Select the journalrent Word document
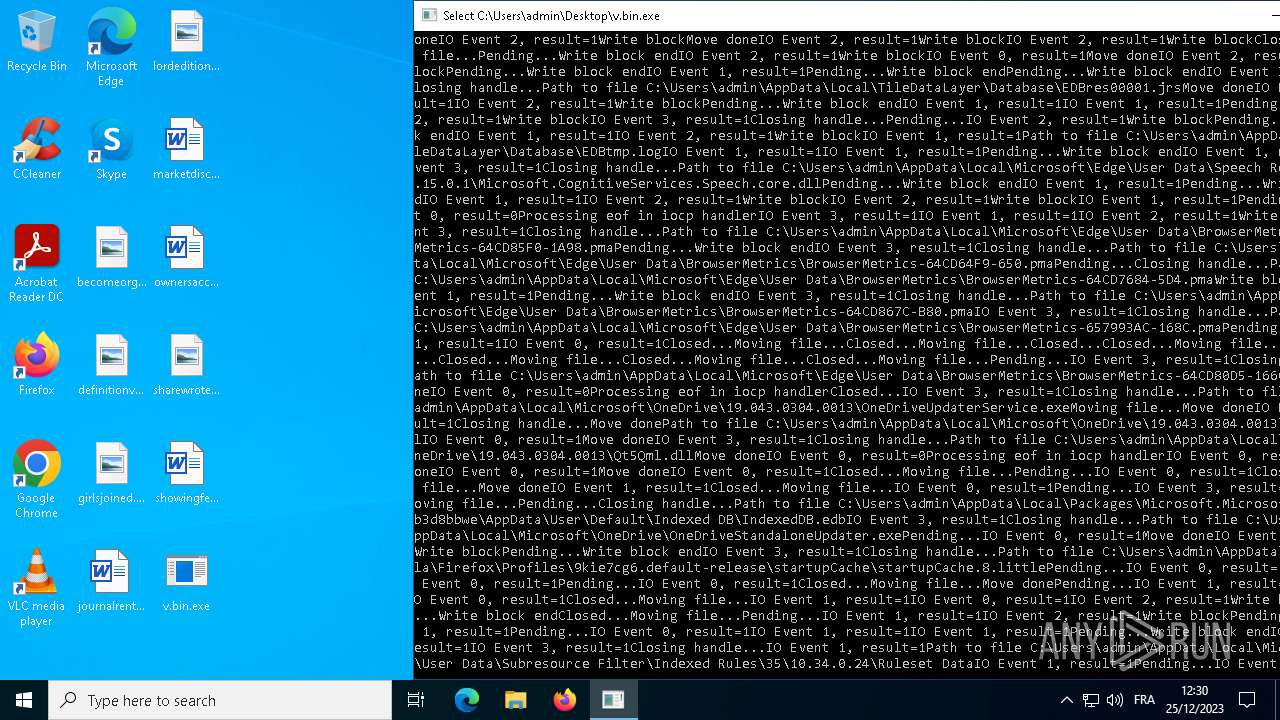 [111, 582]
